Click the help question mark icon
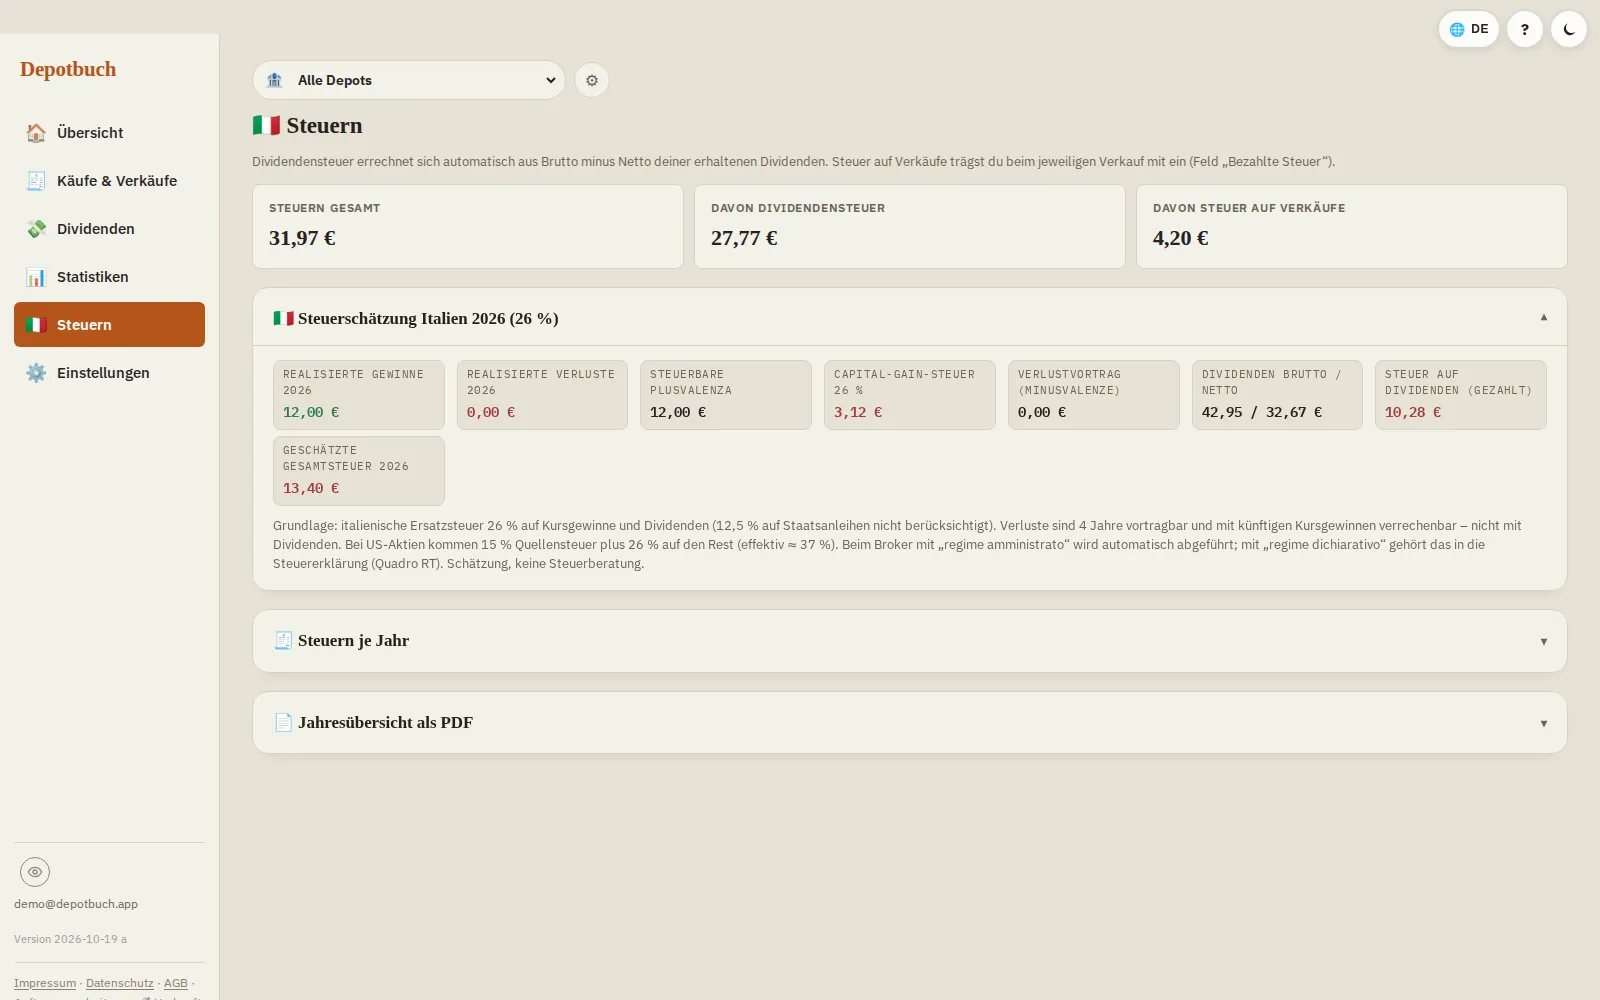 (x=1524, y=29)
